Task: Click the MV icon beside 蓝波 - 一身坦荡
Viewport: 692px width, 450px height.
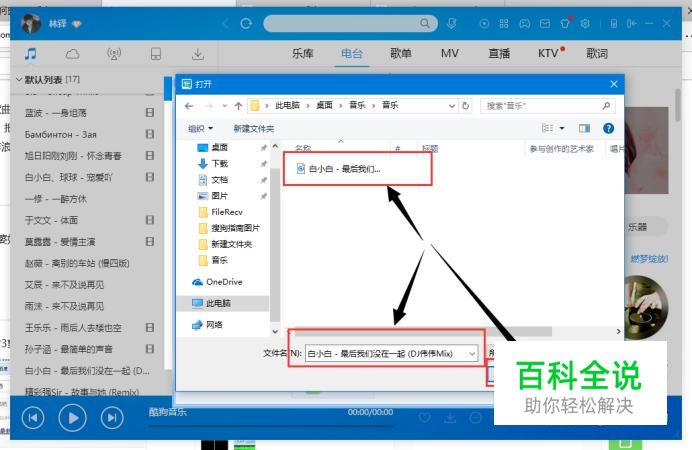Action: pos(150,113)
